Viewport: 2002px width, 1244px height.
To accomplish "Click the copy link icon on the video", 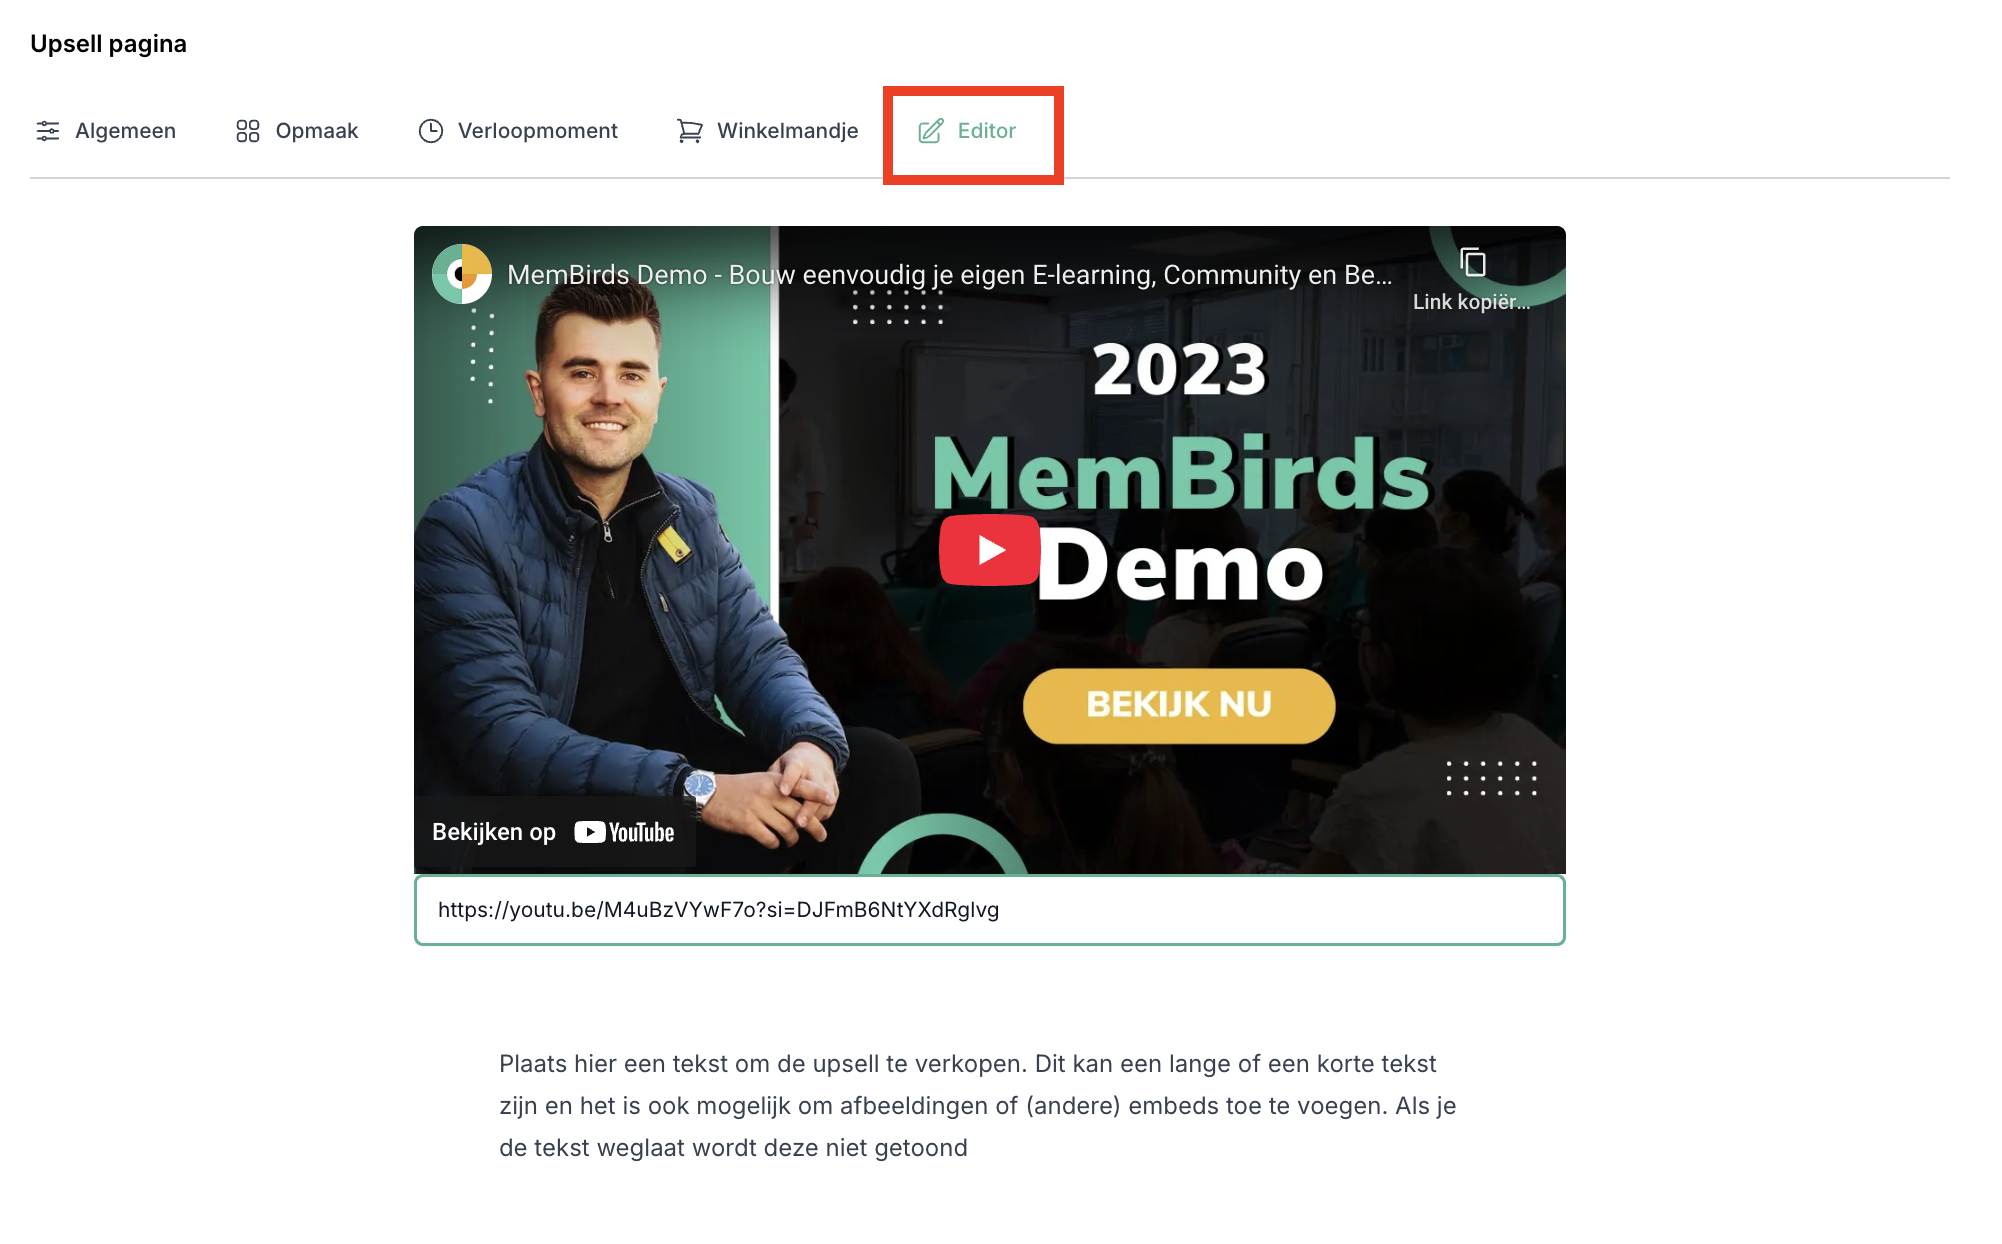I will click(x=1472, y=263).
